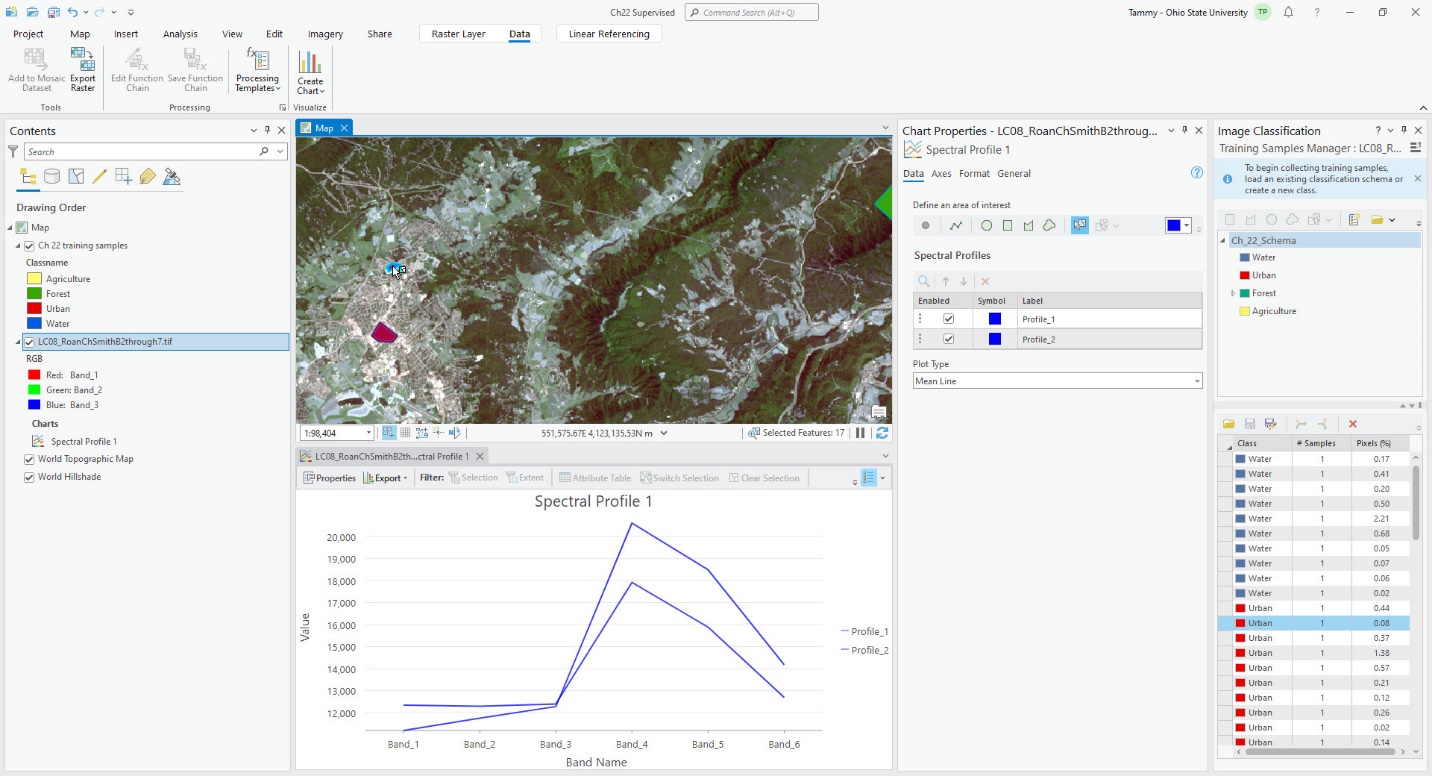Click the Processing Templates button

click(257, 70)
